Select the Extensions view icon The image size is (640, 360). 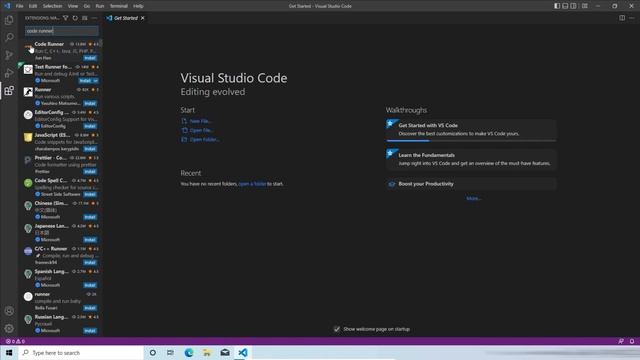click(x=9, y=90)
